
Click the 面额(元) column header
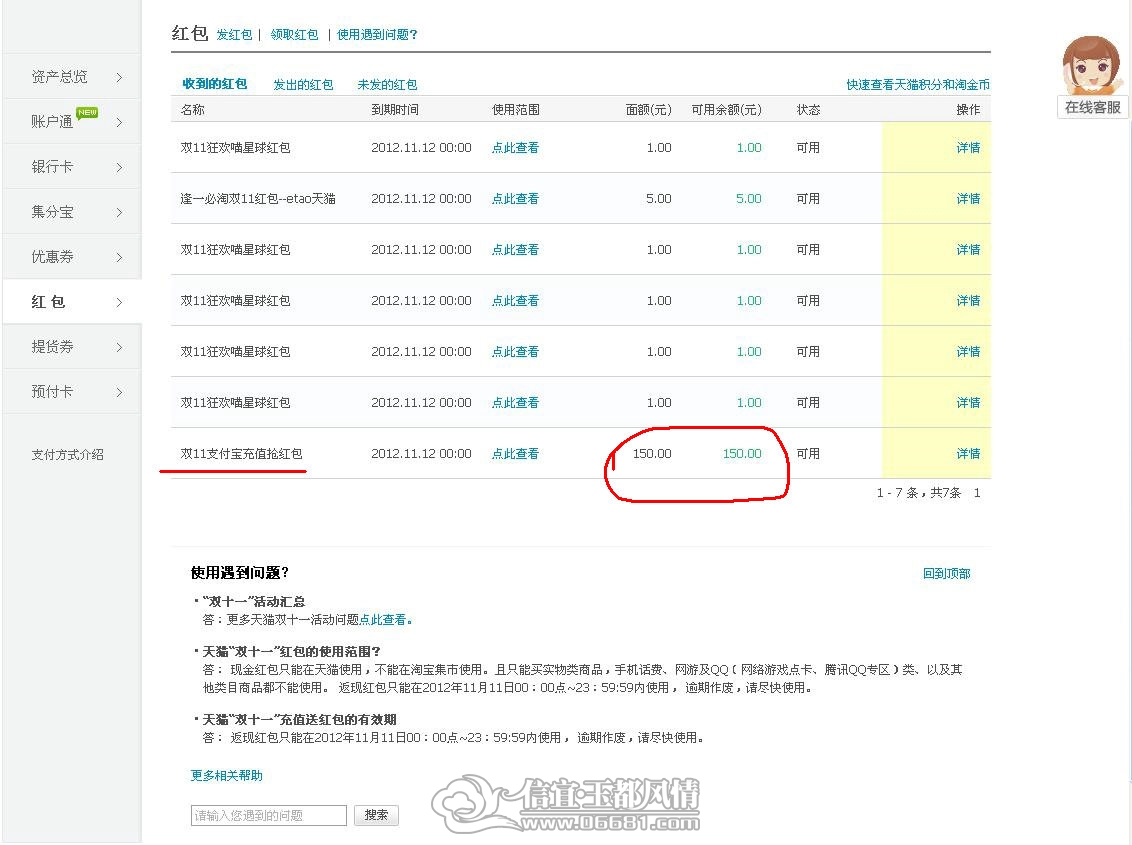pyautogui.click(x=648, y=110)
